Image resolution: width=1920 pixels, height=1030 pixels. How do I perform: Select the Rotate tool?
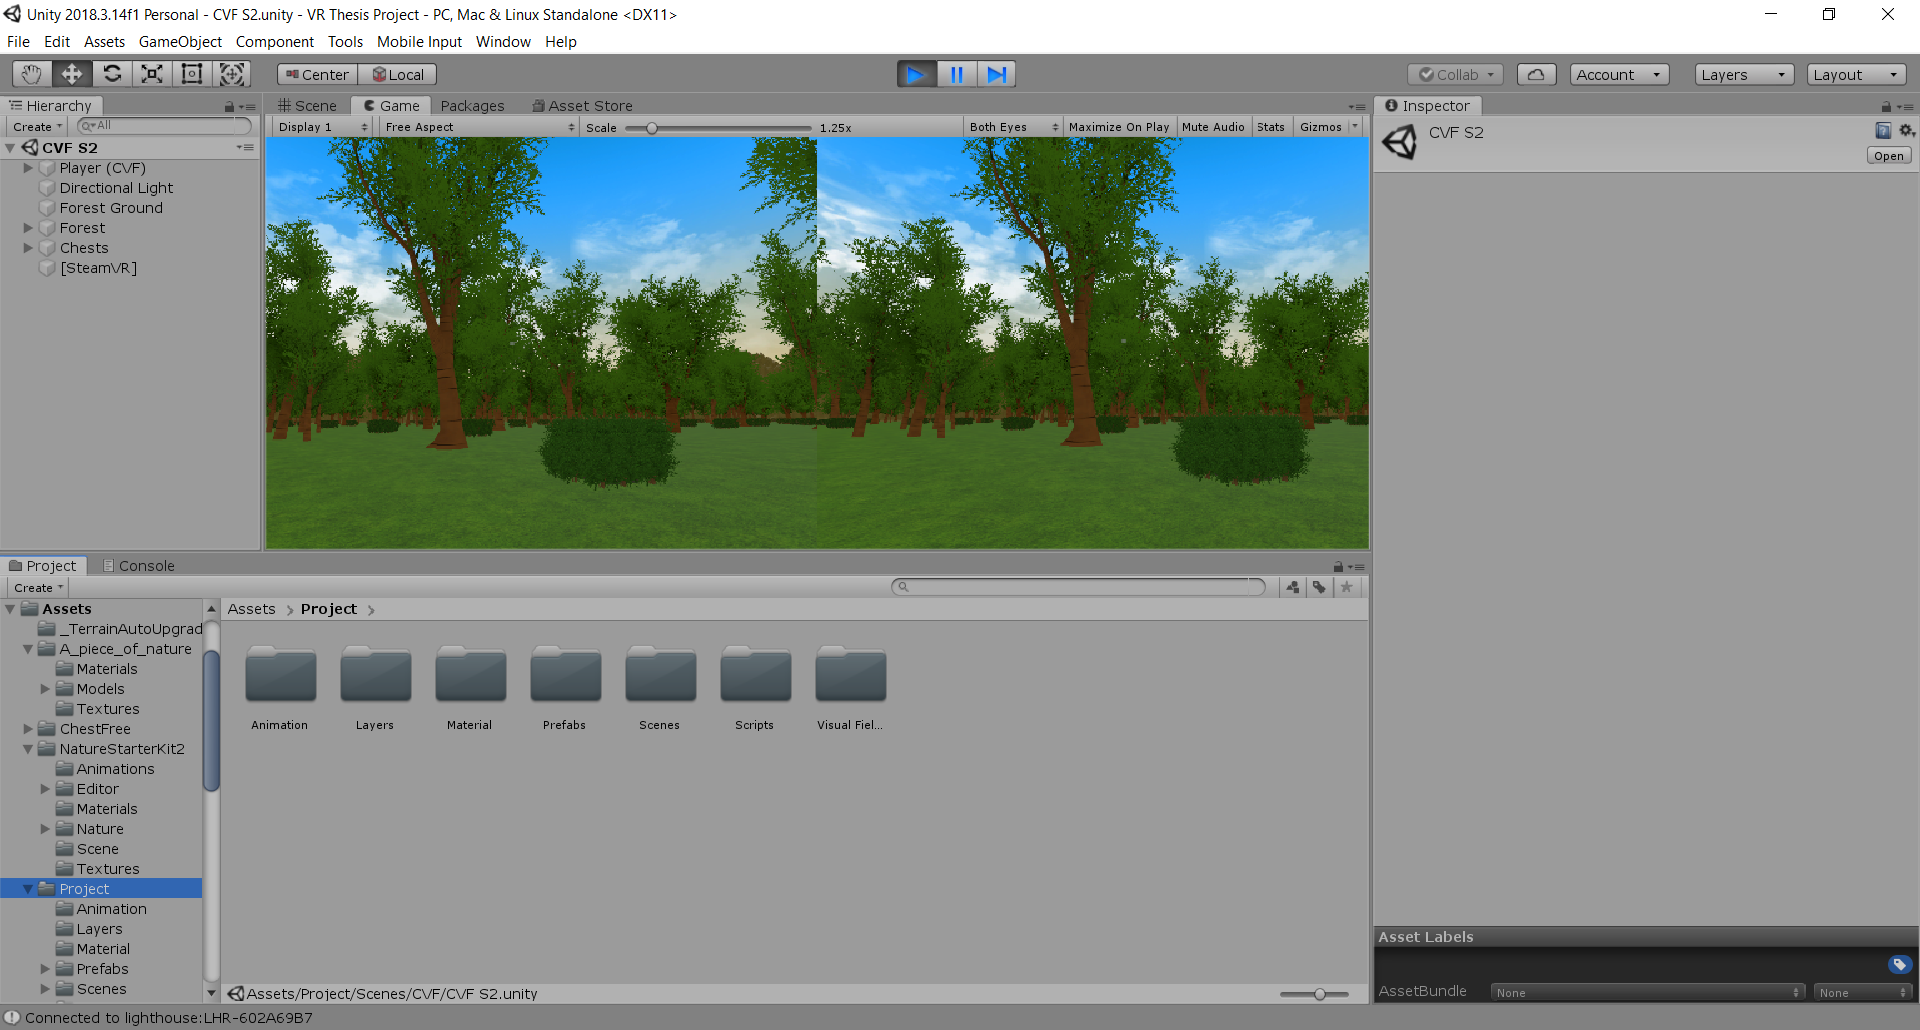[x=112, y=74]
